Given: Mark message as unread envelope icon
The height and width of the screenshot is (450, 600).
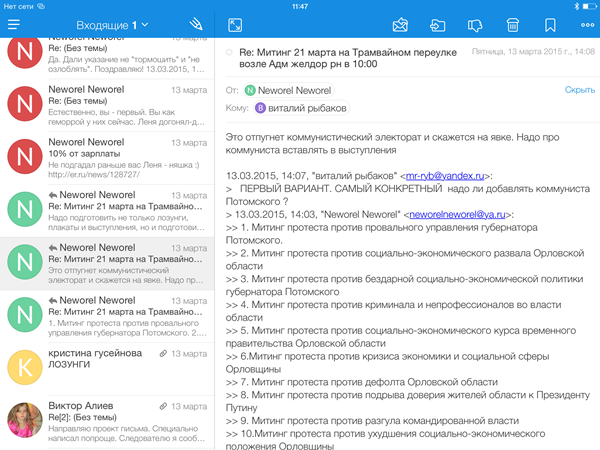Looking at the screenshot, I should coord(400,25).
